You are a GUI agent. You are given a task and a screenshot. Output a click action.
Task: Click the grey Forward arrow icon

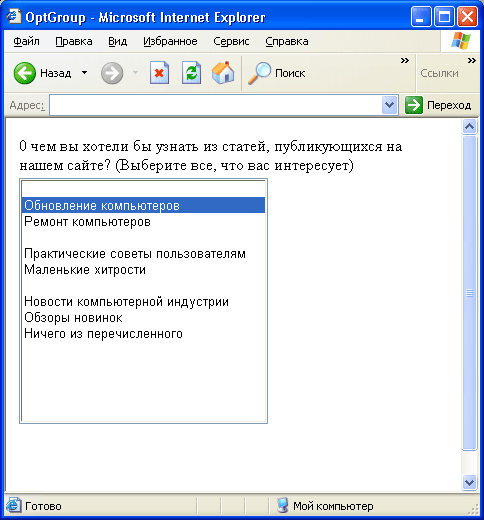click(112, 73)
